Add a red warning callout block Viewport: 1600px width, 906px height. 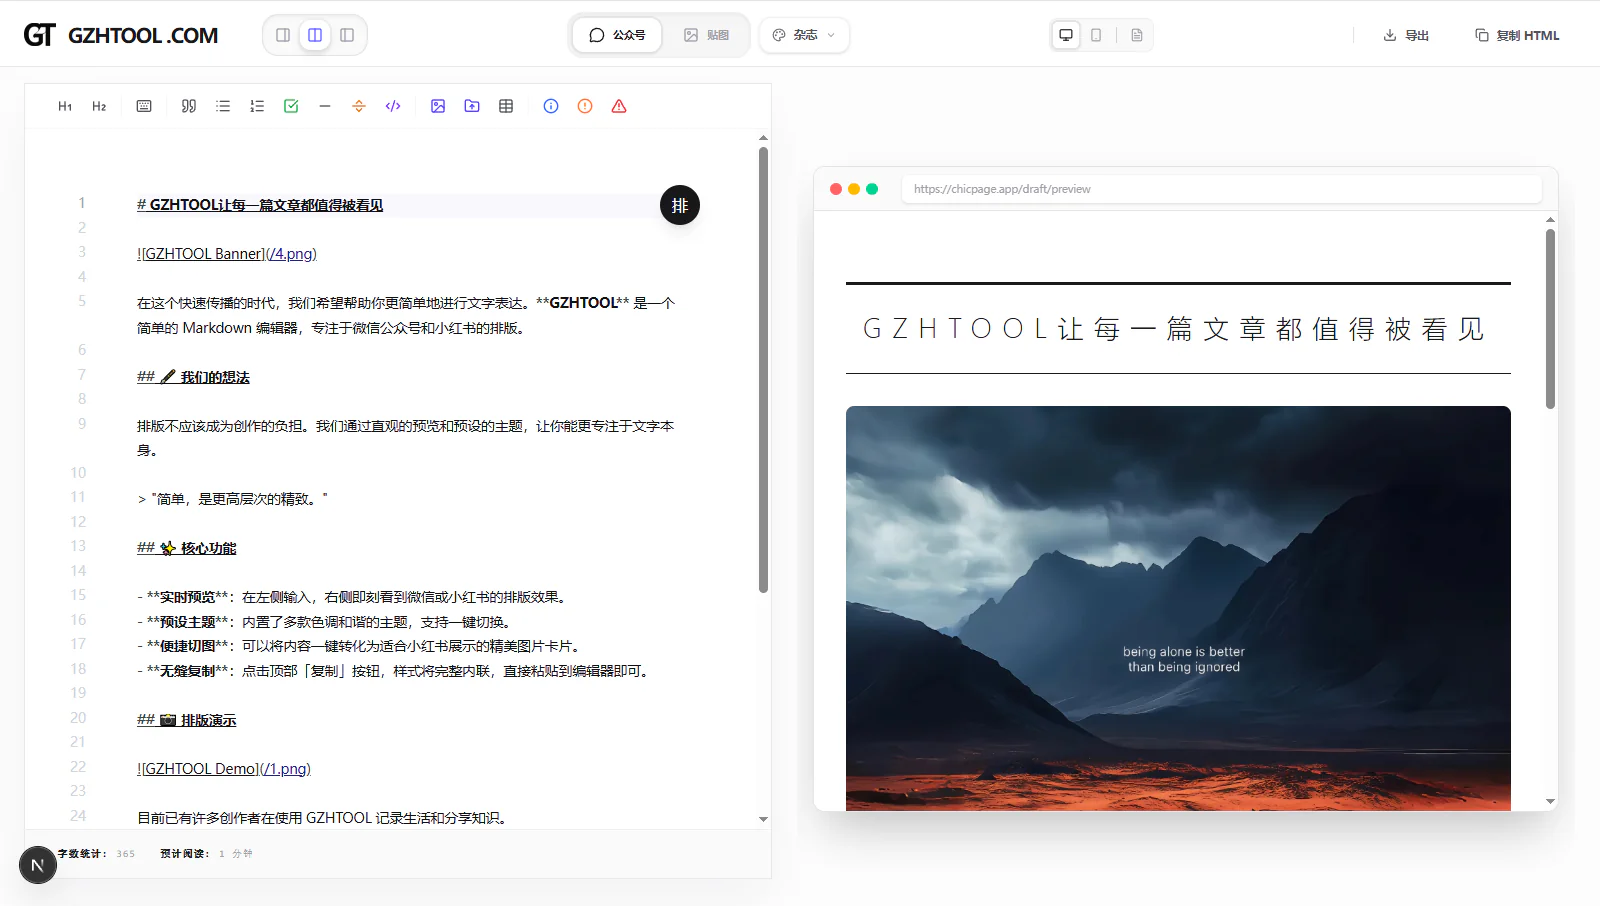pyautogui.click(x=619, y=106)
